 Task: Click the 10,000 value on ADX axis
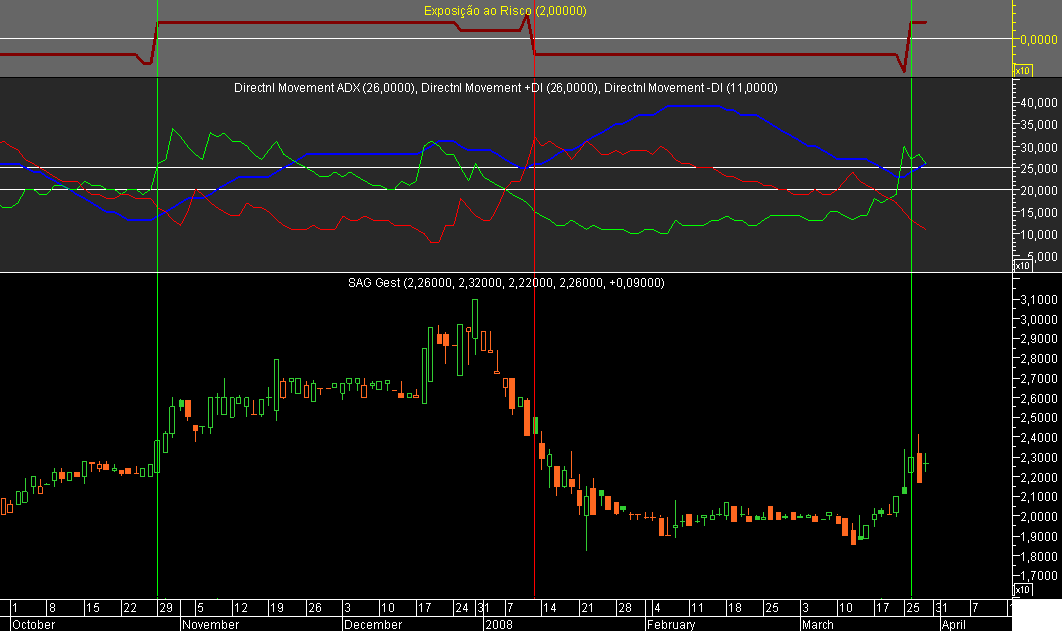[x=1039, y=234]
